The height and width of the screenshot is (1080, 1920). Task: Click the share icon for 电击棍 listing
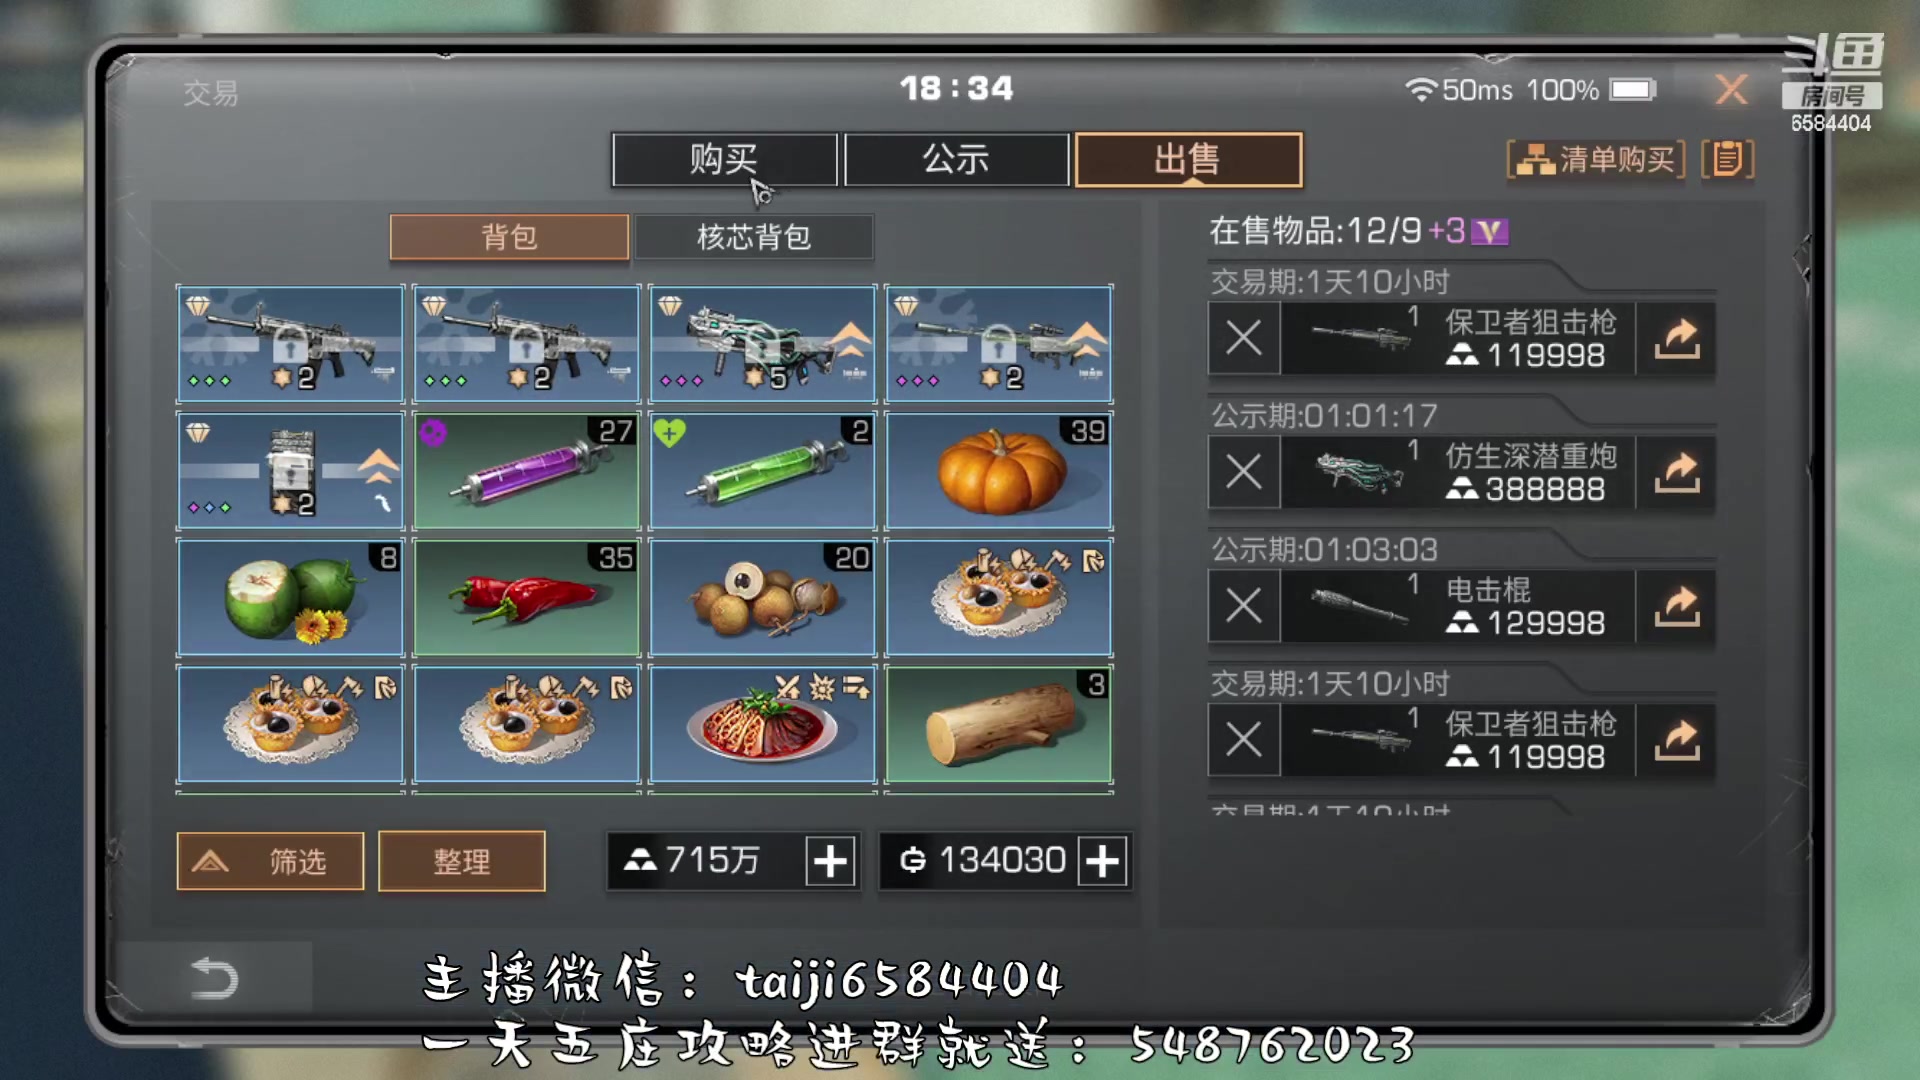pos(1677,606)
